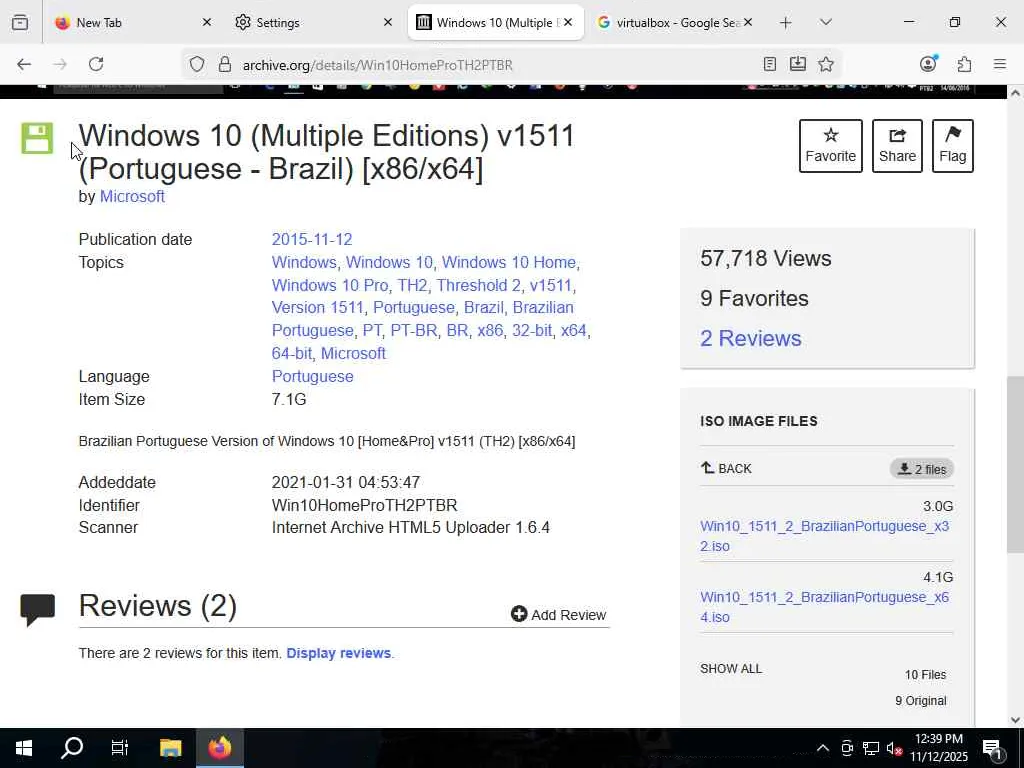Open Task View on taskbar
1024x768 pixels.
coord(120,748)
